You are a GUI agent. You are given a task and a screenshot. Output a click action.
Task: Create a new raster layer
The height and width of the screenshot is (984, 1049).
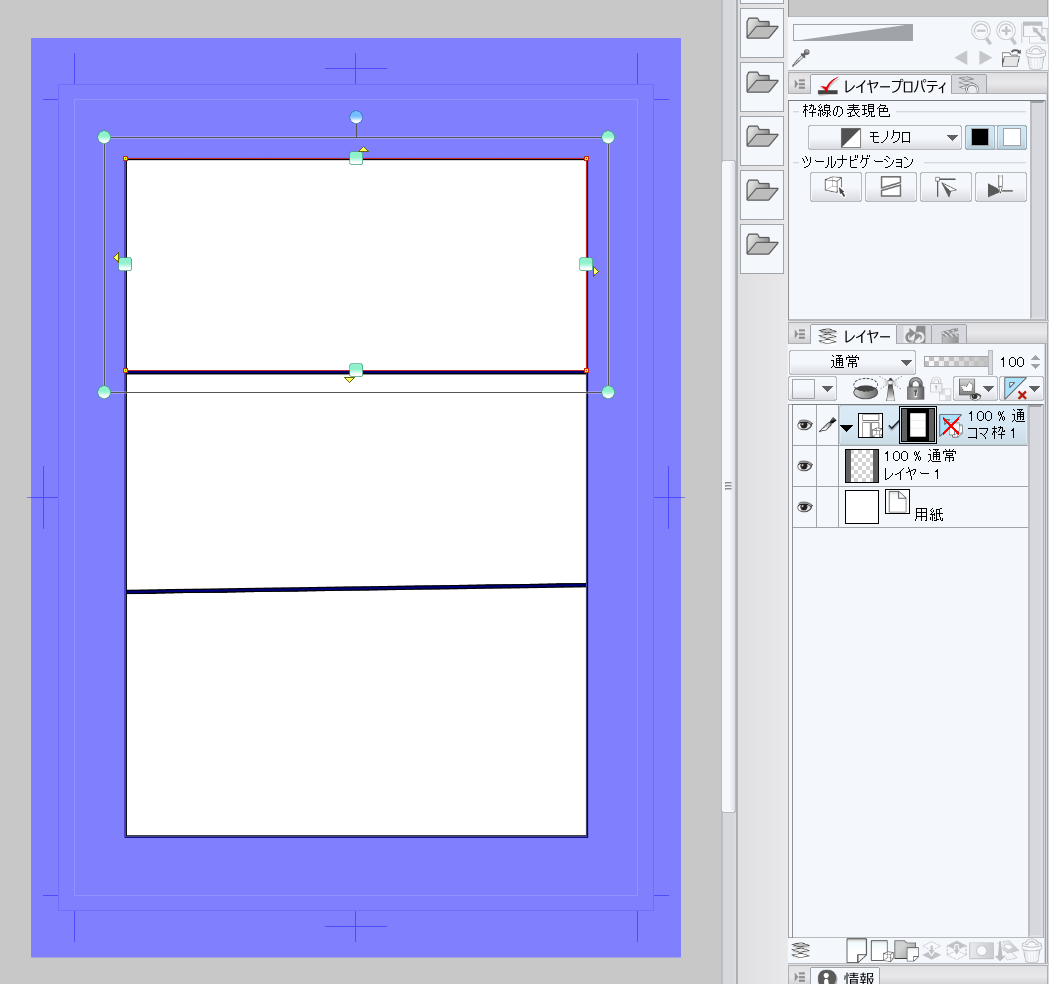coord(856,950)
